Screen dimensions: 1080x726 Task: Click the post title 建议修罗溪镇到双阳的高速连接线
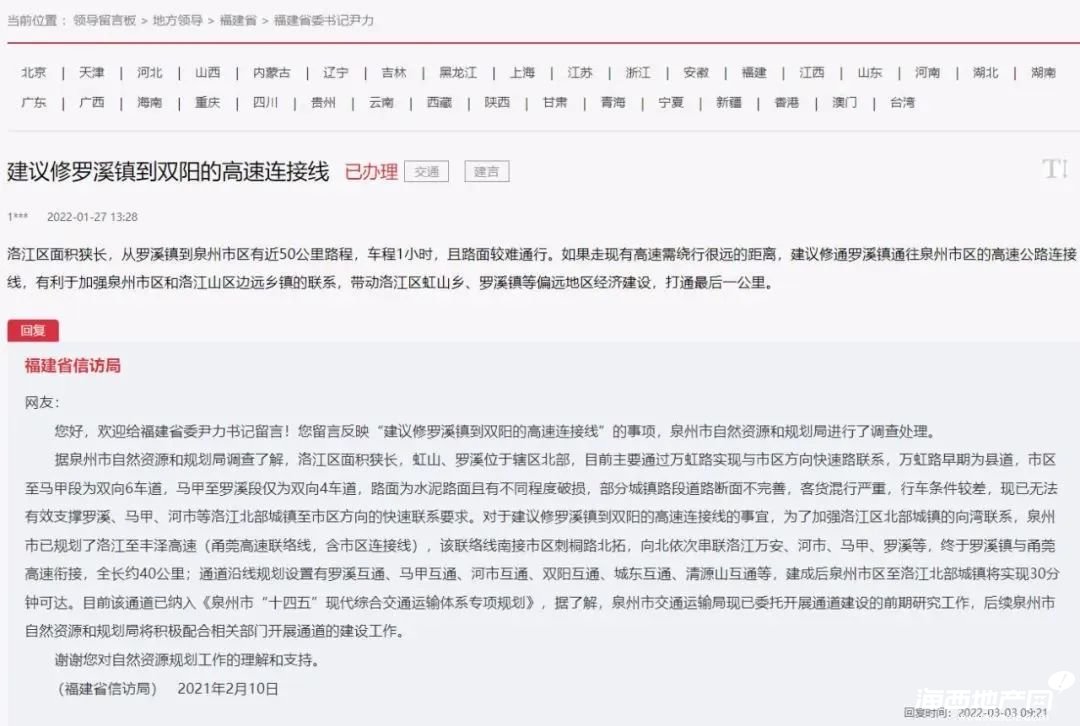coord(168,172)
